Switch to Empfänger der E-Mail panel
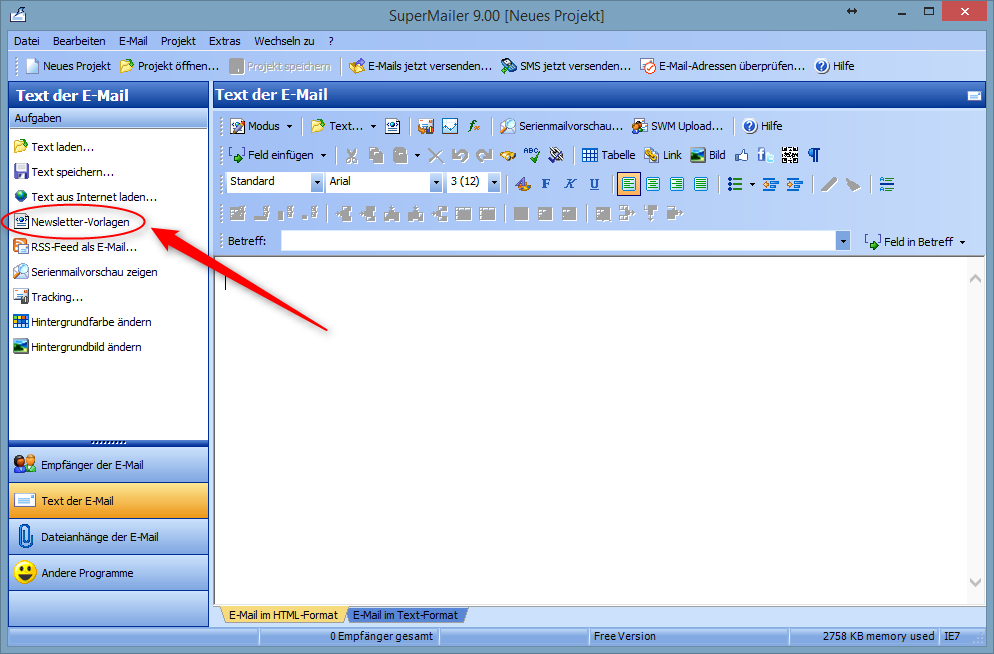The height and width of the screenshot is (654, 994). [108, 465]
